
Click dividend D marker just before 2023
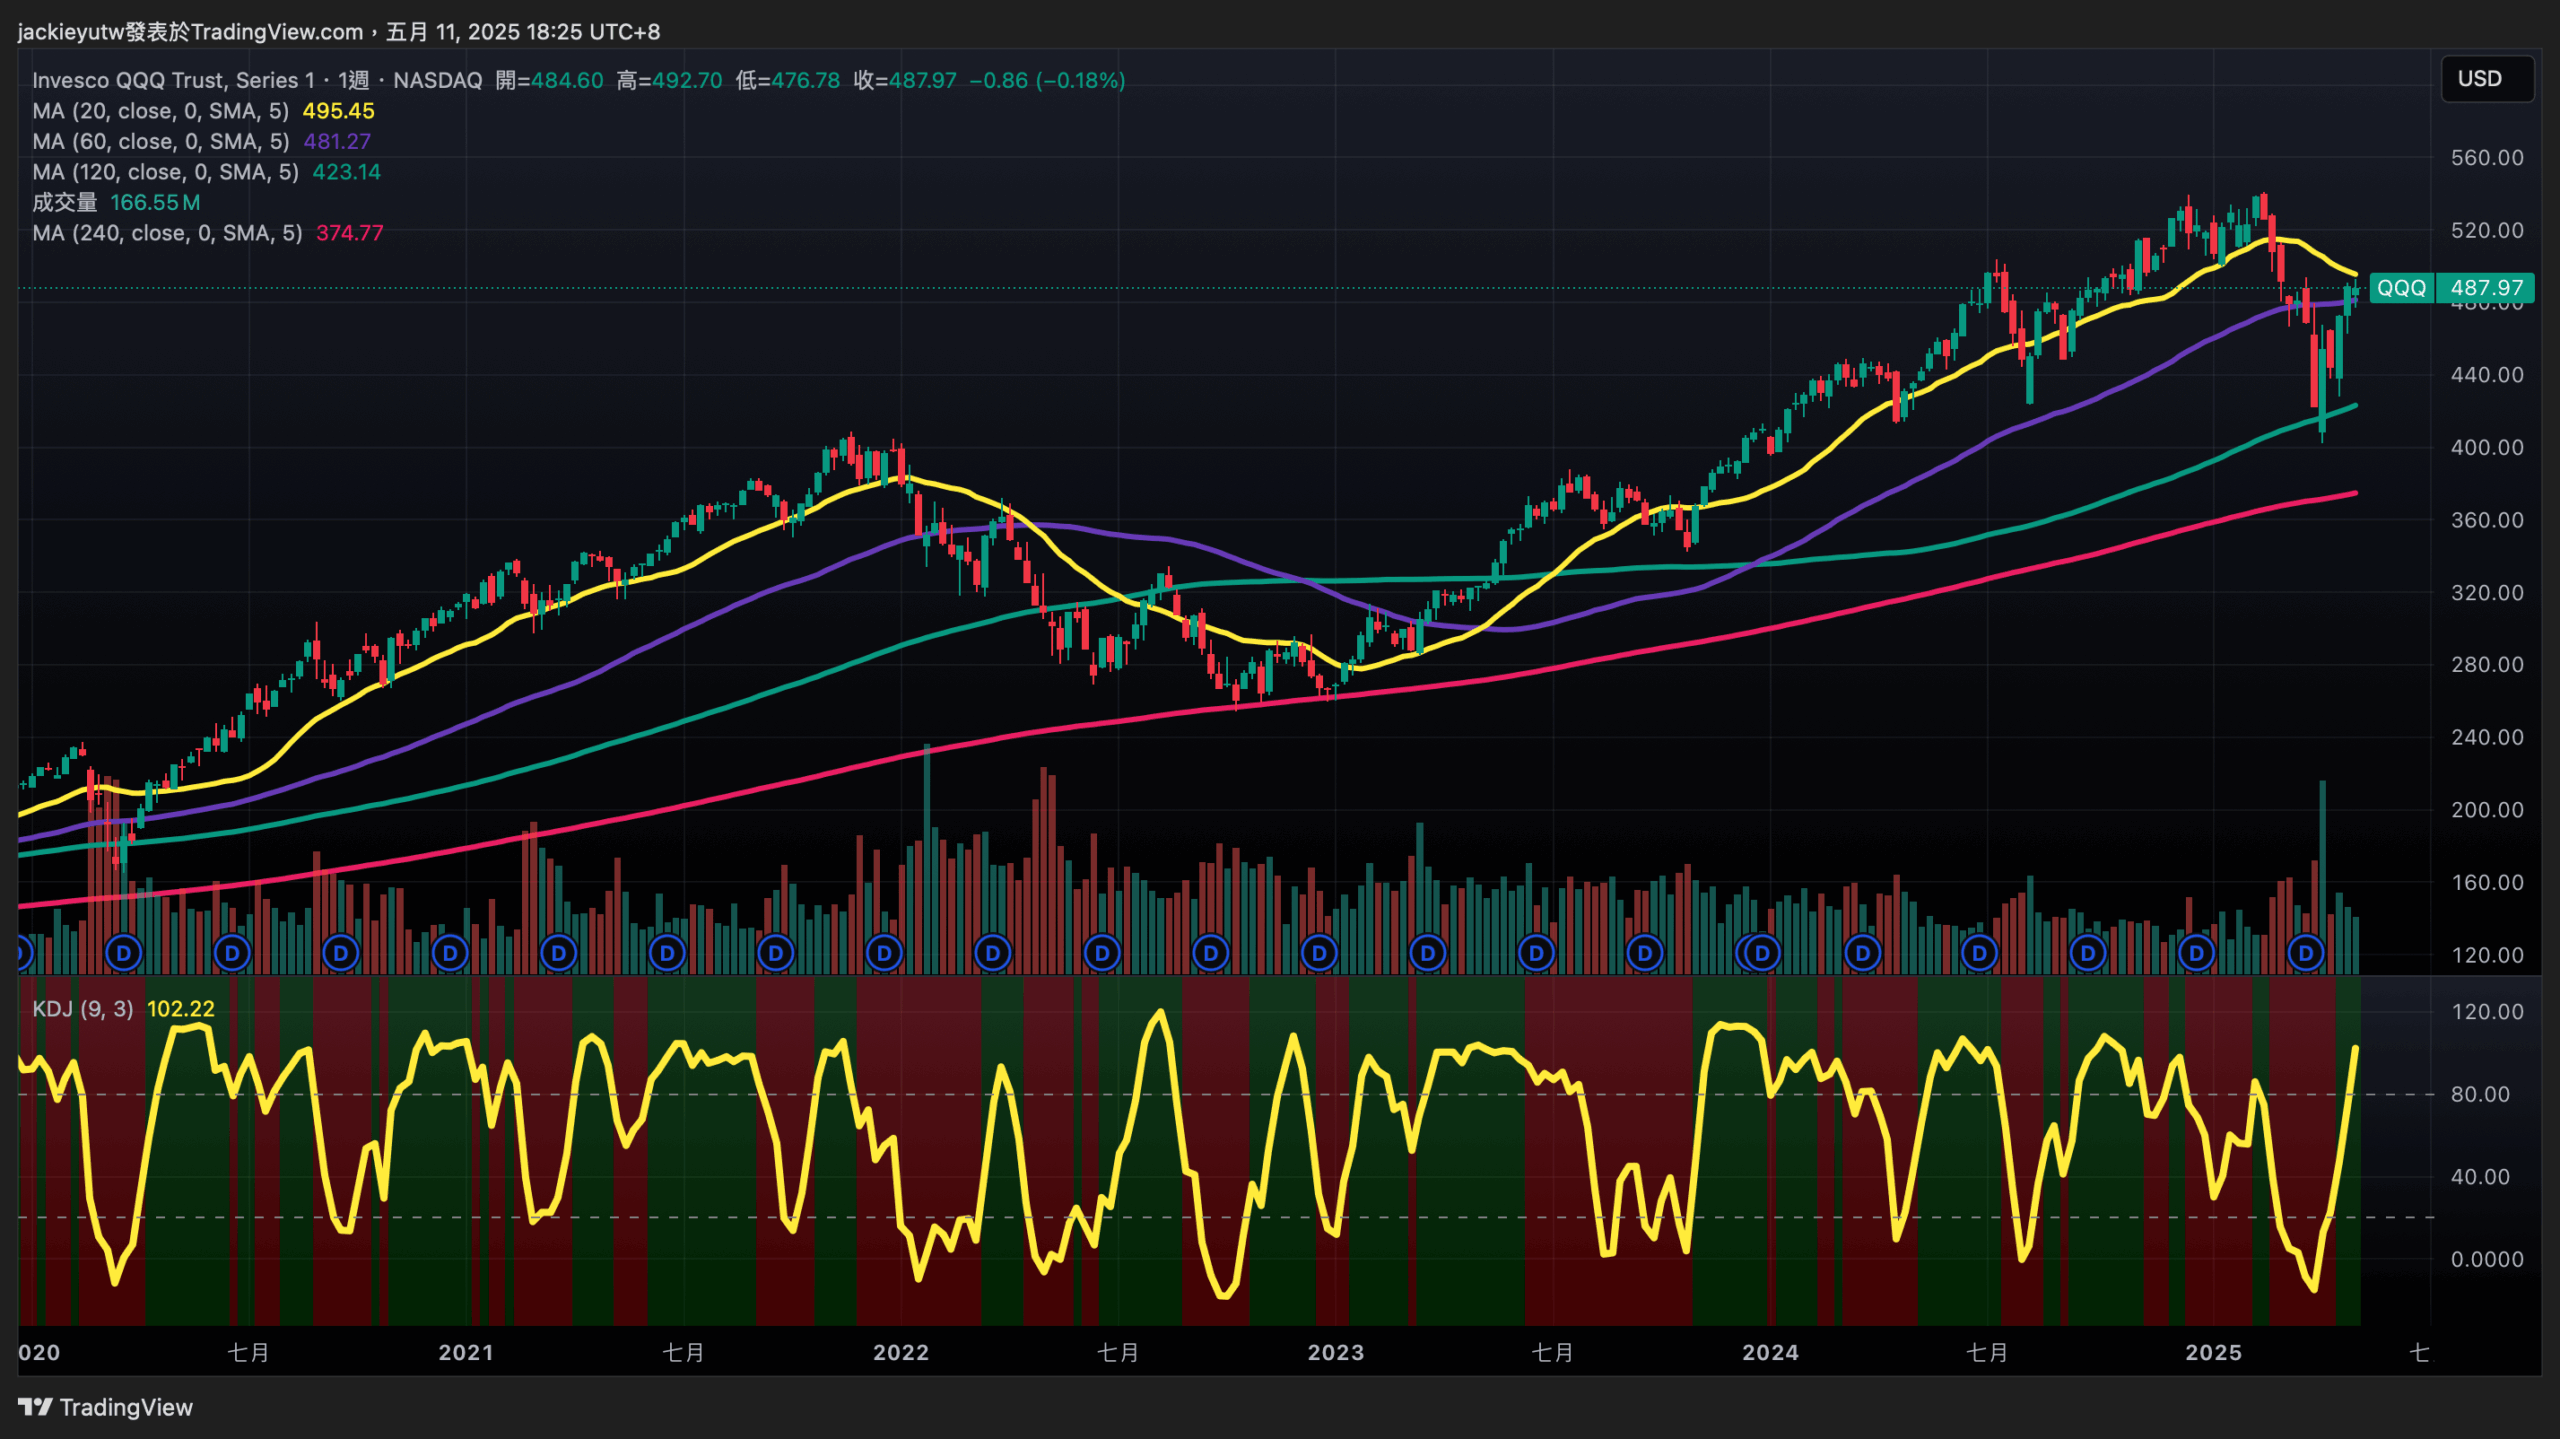click(1319, 953)
